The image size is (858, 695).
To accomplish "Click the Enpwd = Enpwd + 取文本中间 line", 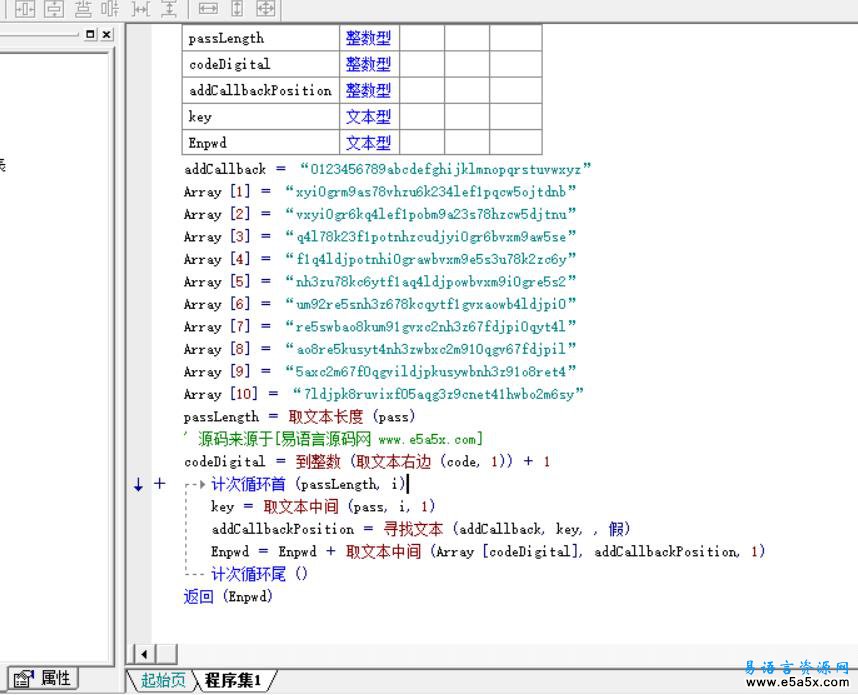I will point(488,551).
